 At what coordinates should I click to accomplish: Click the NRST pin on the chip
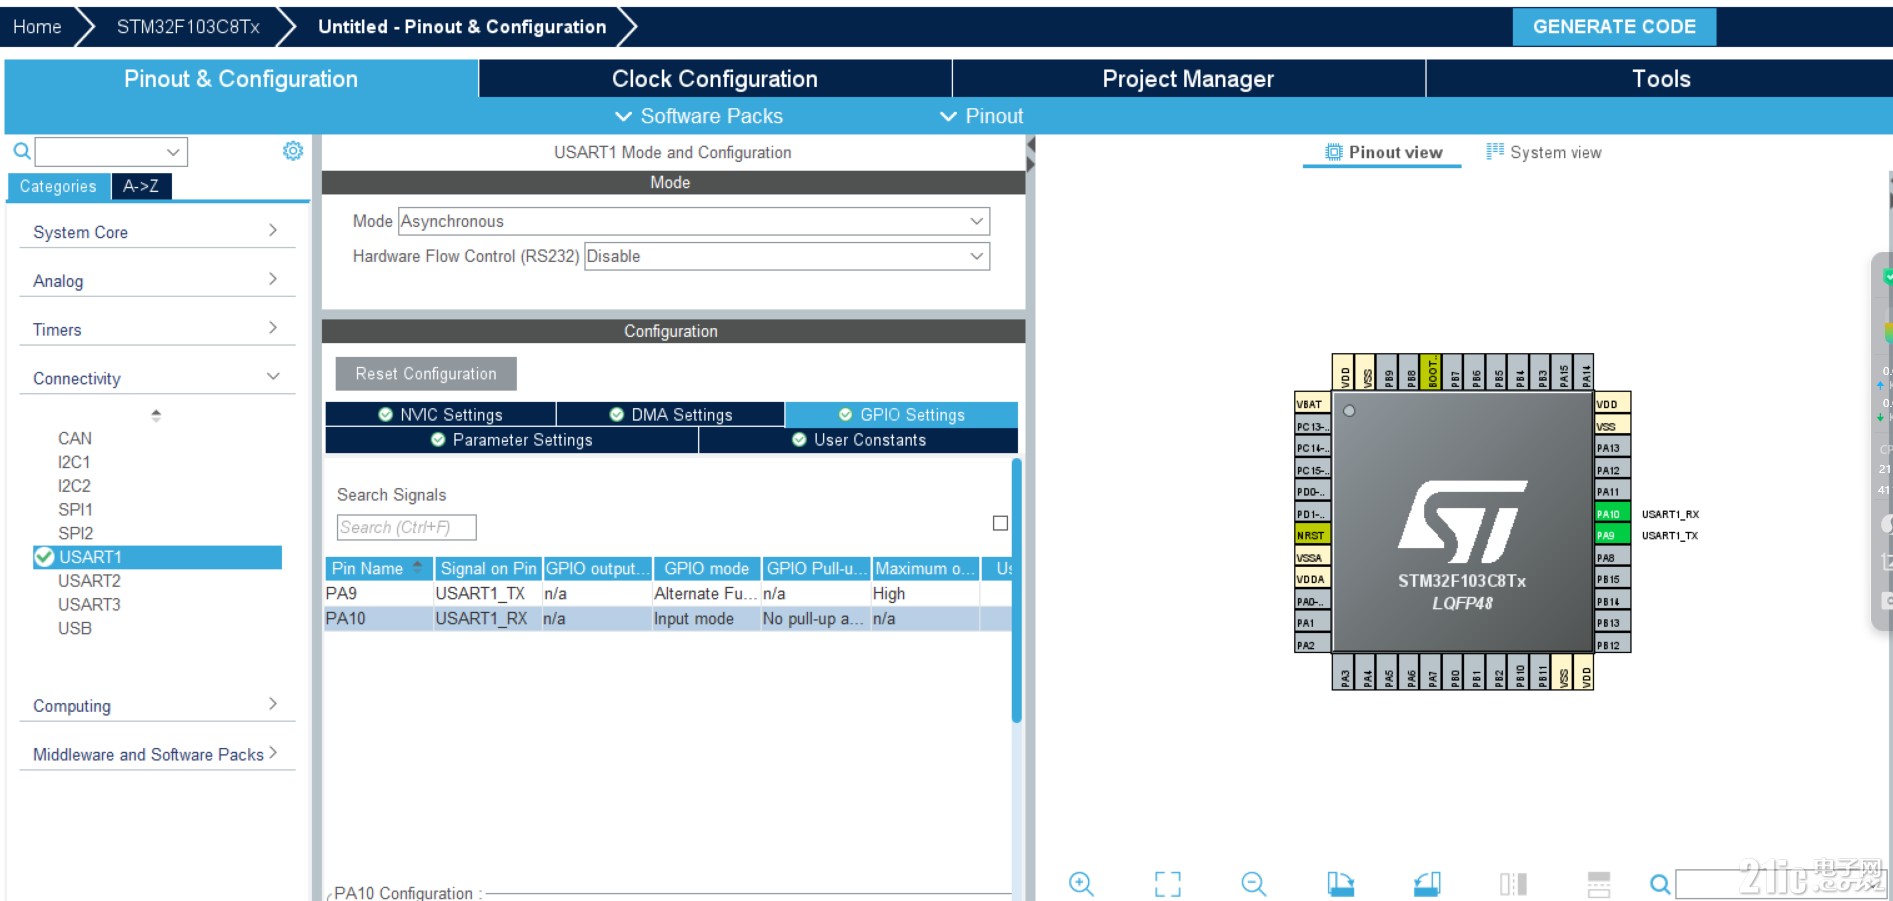coord(1312,535)
